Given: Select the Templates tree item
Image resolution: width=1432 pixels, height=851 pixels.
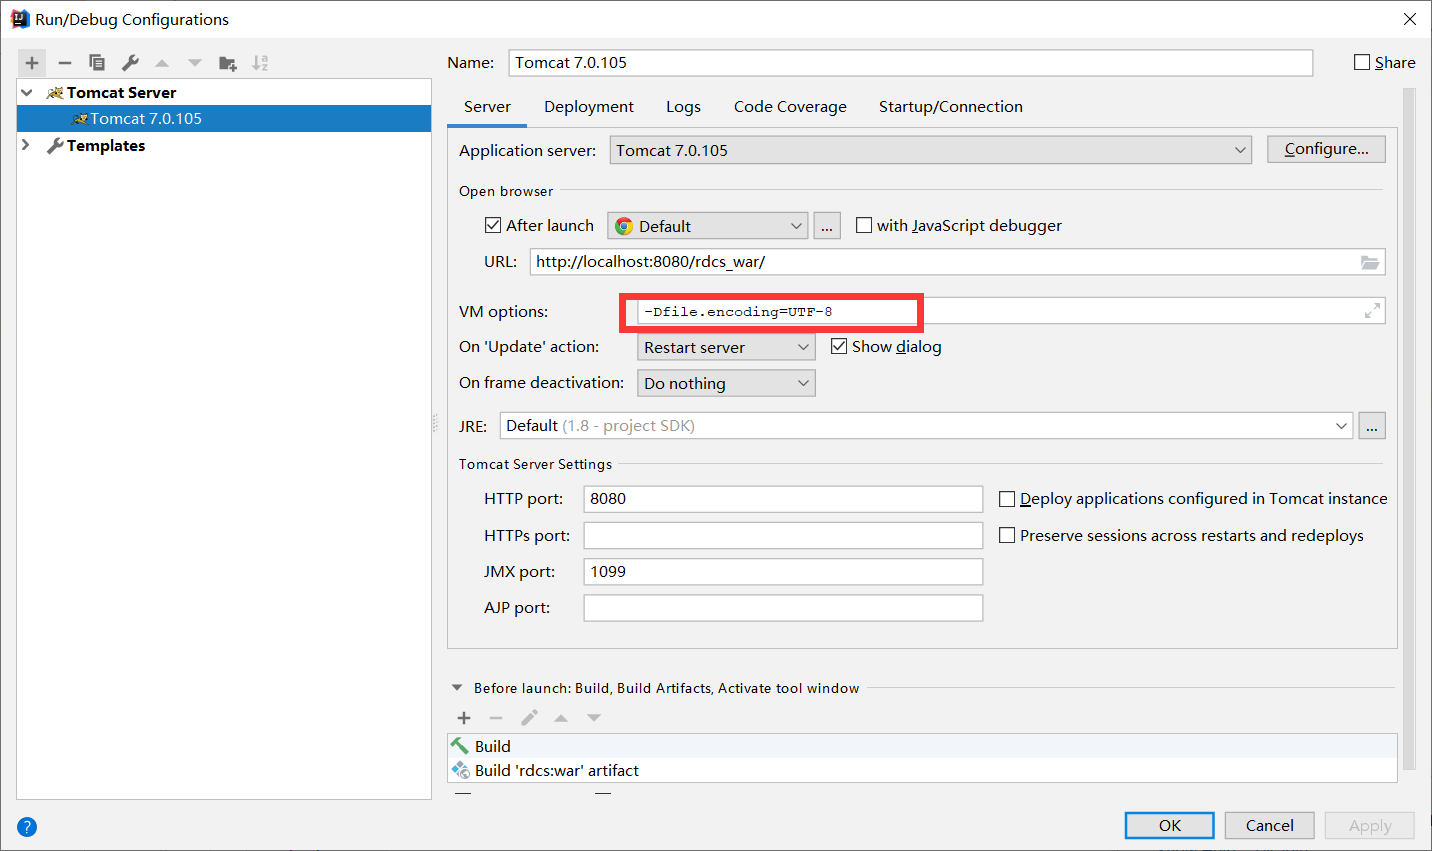Looking at the screenshot, I should pos(224,145).
